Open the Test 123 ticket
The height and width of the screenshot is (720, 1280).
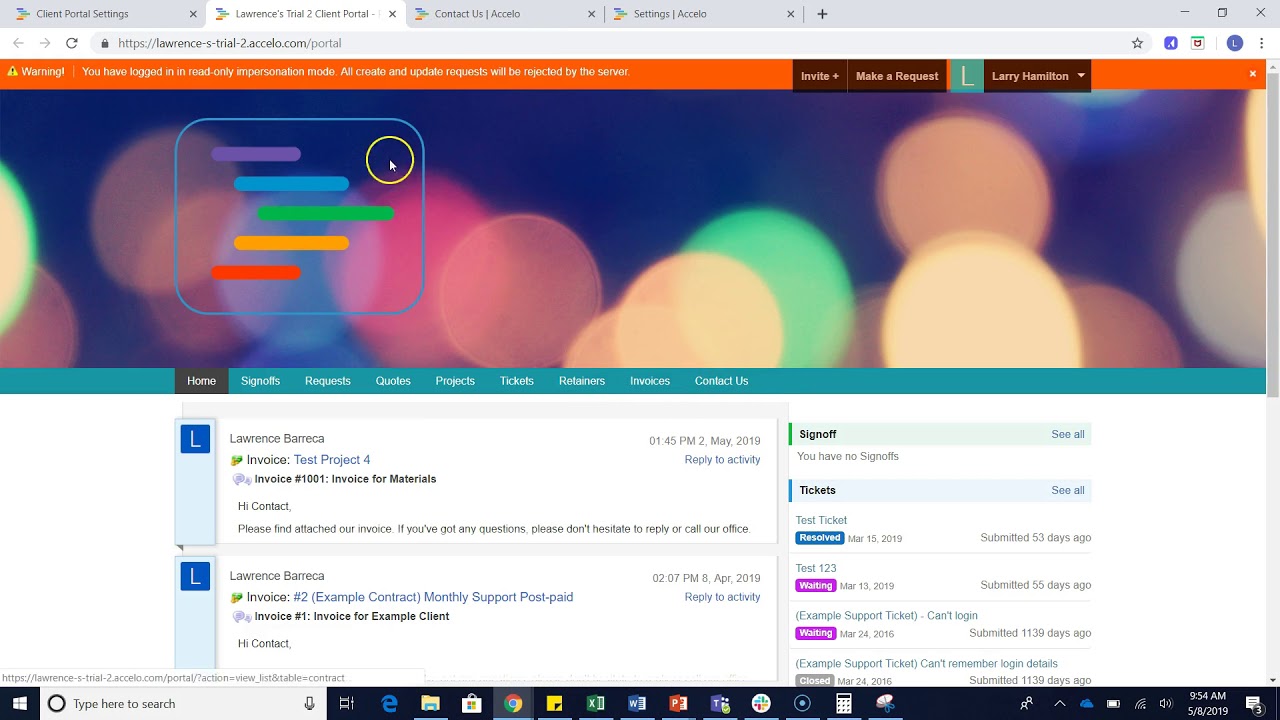click(x=816, y=568)
